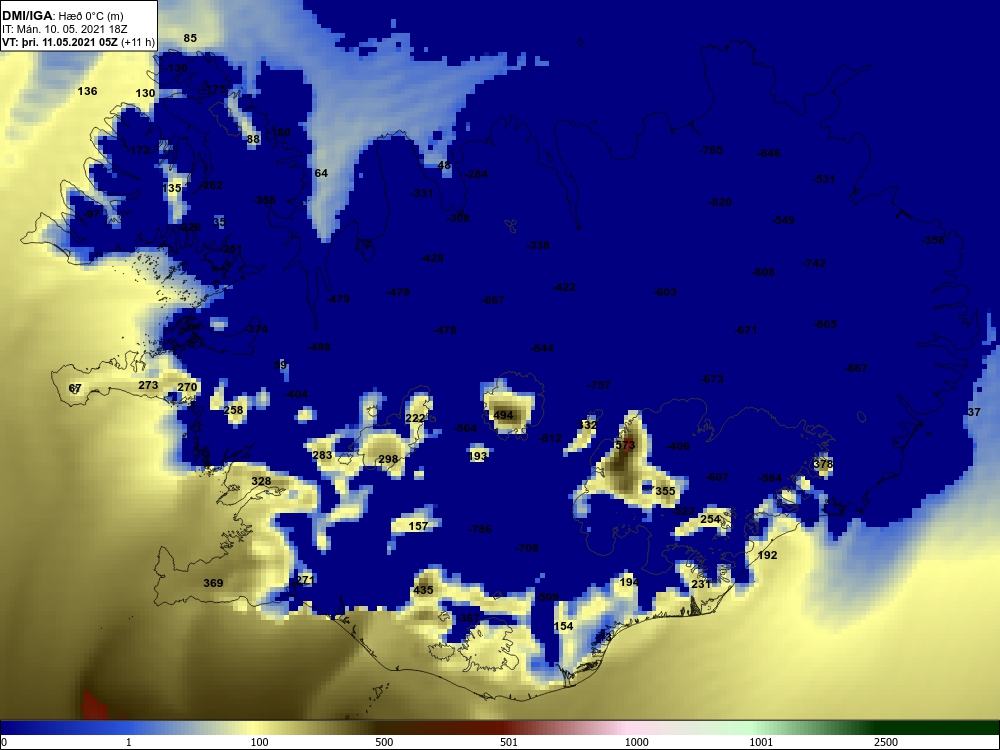Pick the map value 222

click(x=415, y=418)
